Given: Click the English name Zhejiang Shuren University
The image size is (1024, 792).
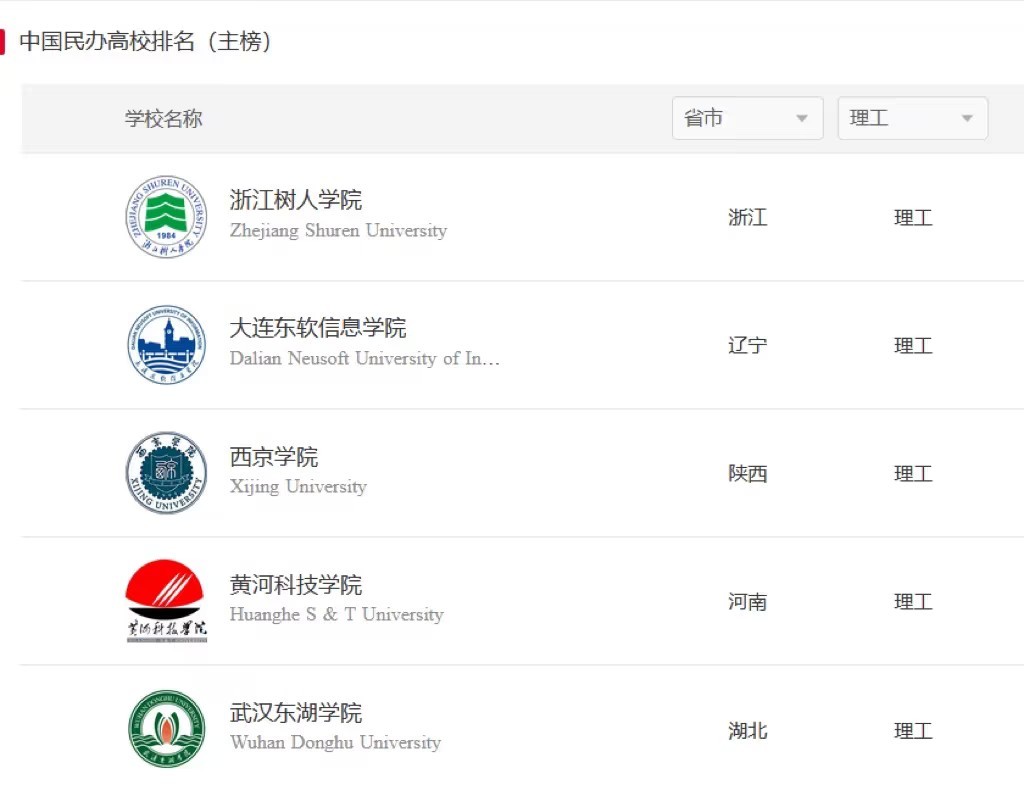Looking at the screenshot, I should 338,231.
